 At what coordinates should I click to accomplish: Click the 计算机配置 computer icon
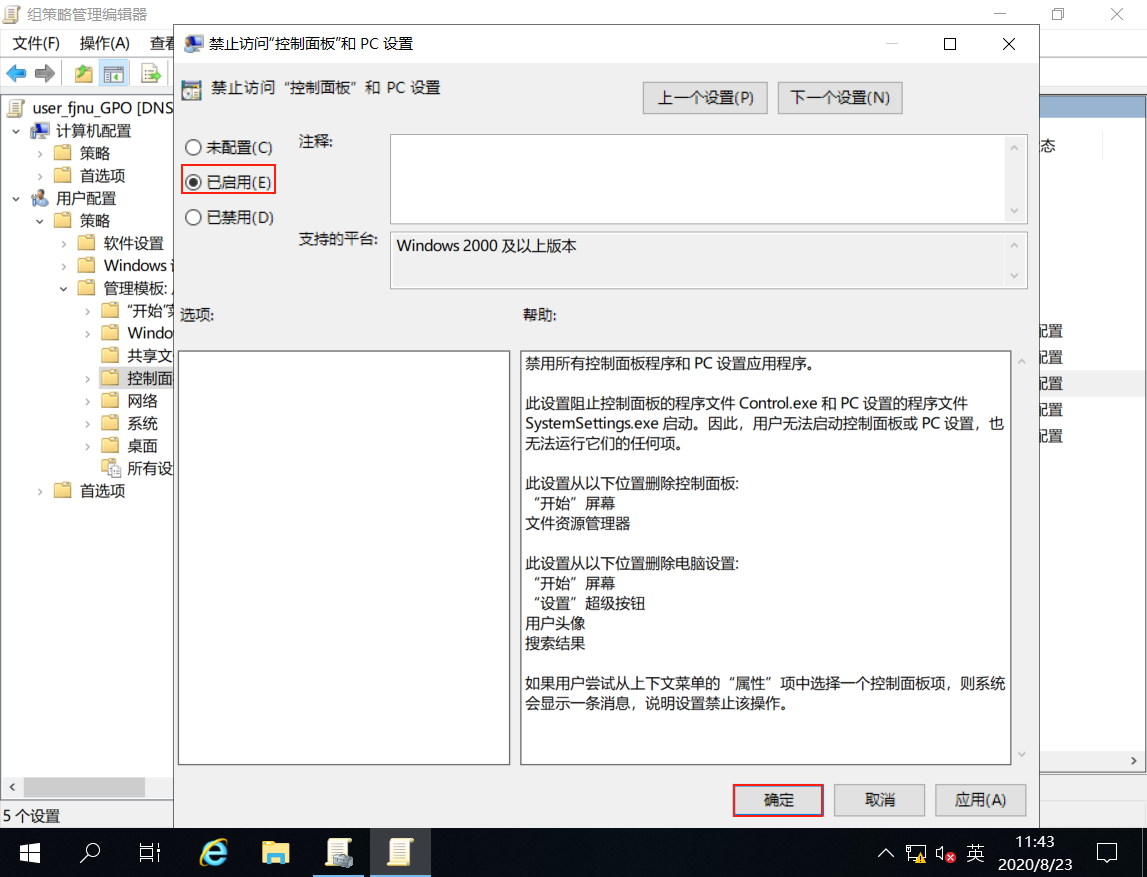pos(40,131)
